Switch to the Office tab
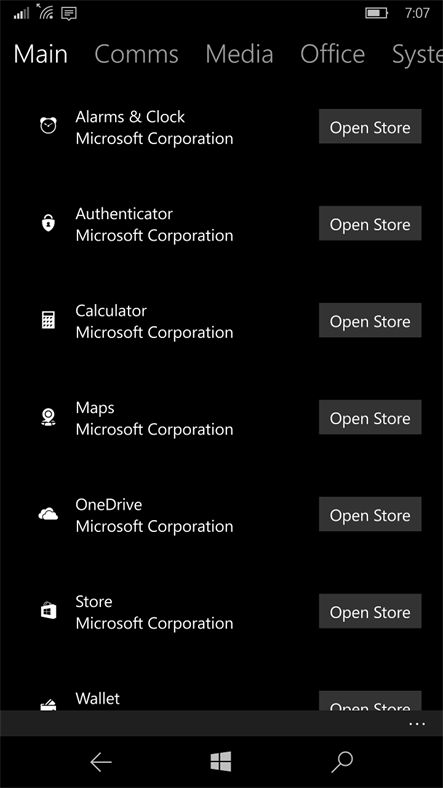This screenshot has height=788, width=443. 333,54
